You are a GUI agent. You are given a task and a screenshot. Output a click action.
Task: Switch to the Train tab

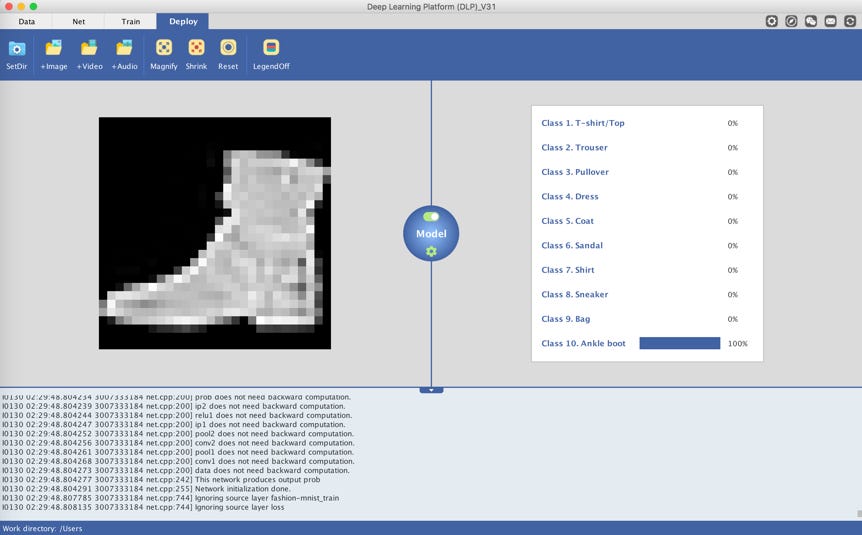click(131, 21)
